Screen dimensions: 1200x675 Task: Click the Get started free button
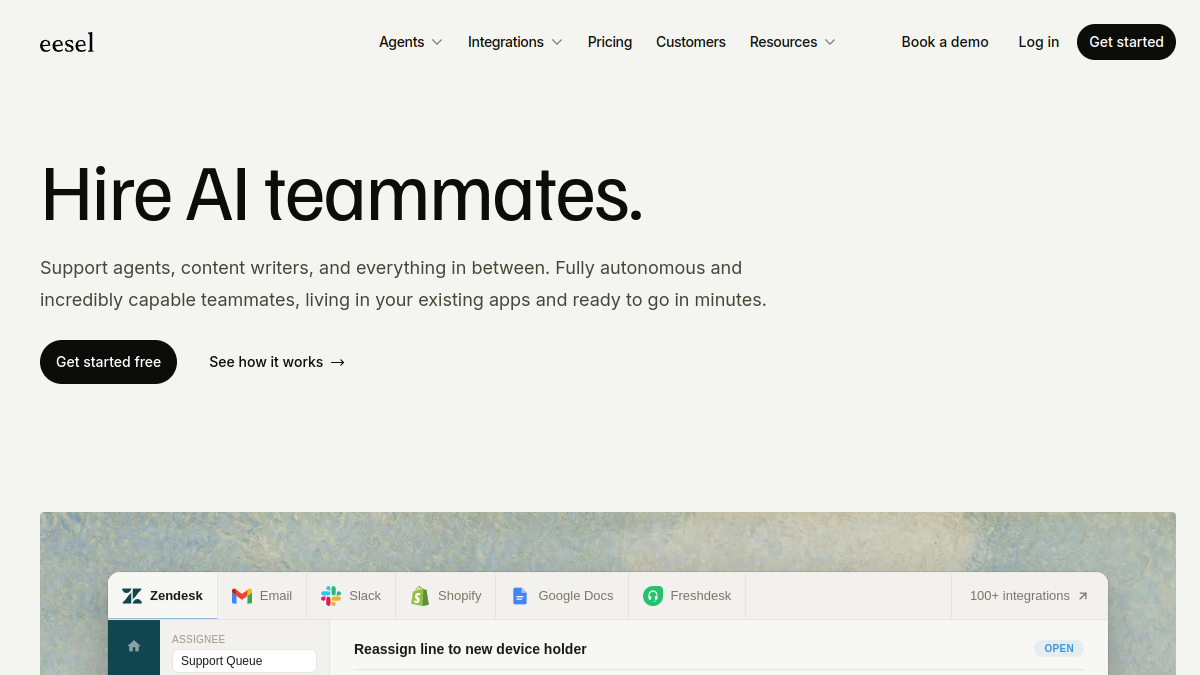108,362
